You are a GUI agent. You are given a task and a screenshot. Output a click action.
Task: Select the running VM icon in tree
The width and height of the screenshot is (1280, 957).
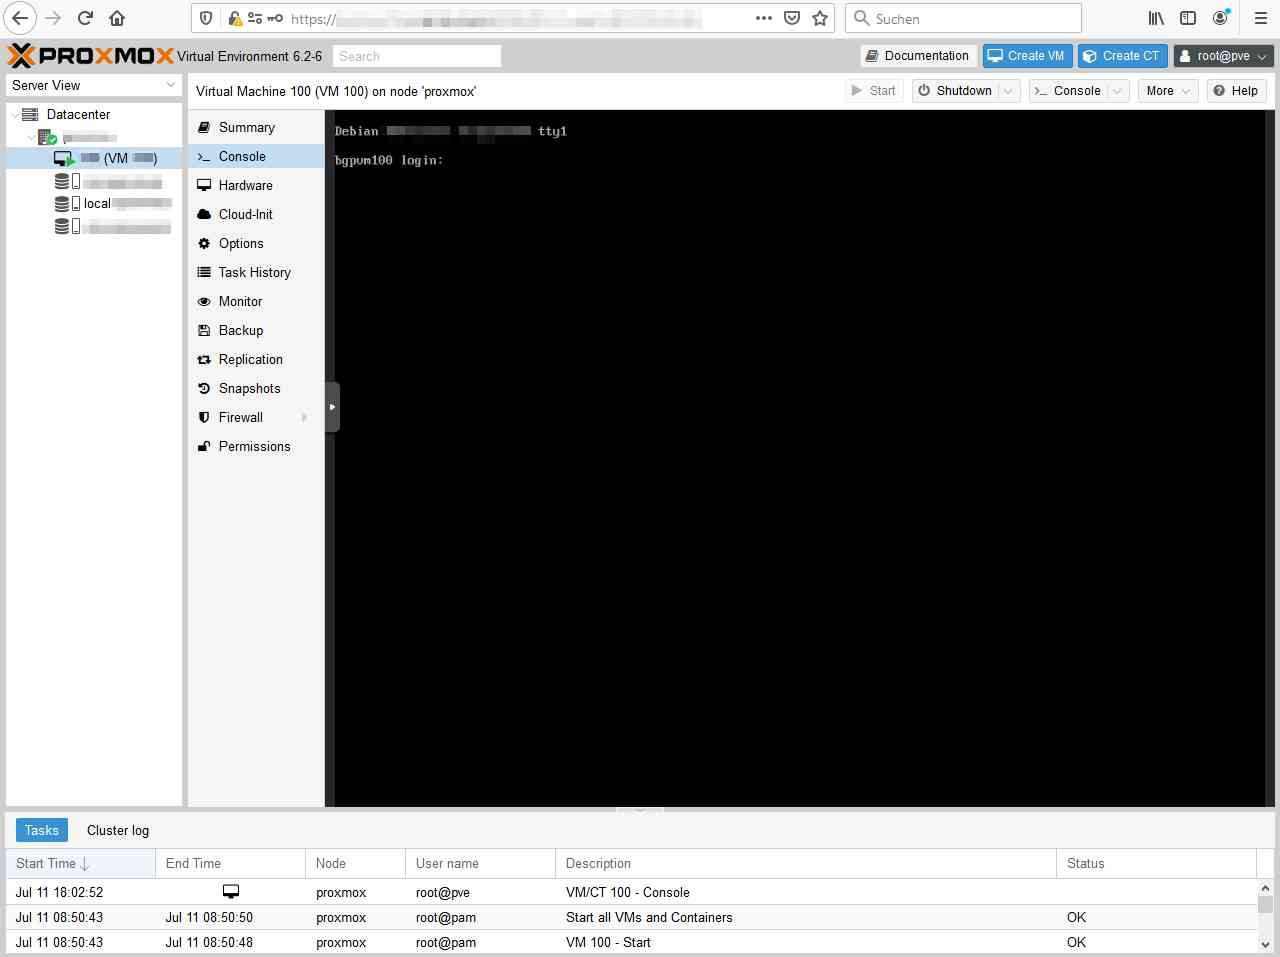point(64,158)
